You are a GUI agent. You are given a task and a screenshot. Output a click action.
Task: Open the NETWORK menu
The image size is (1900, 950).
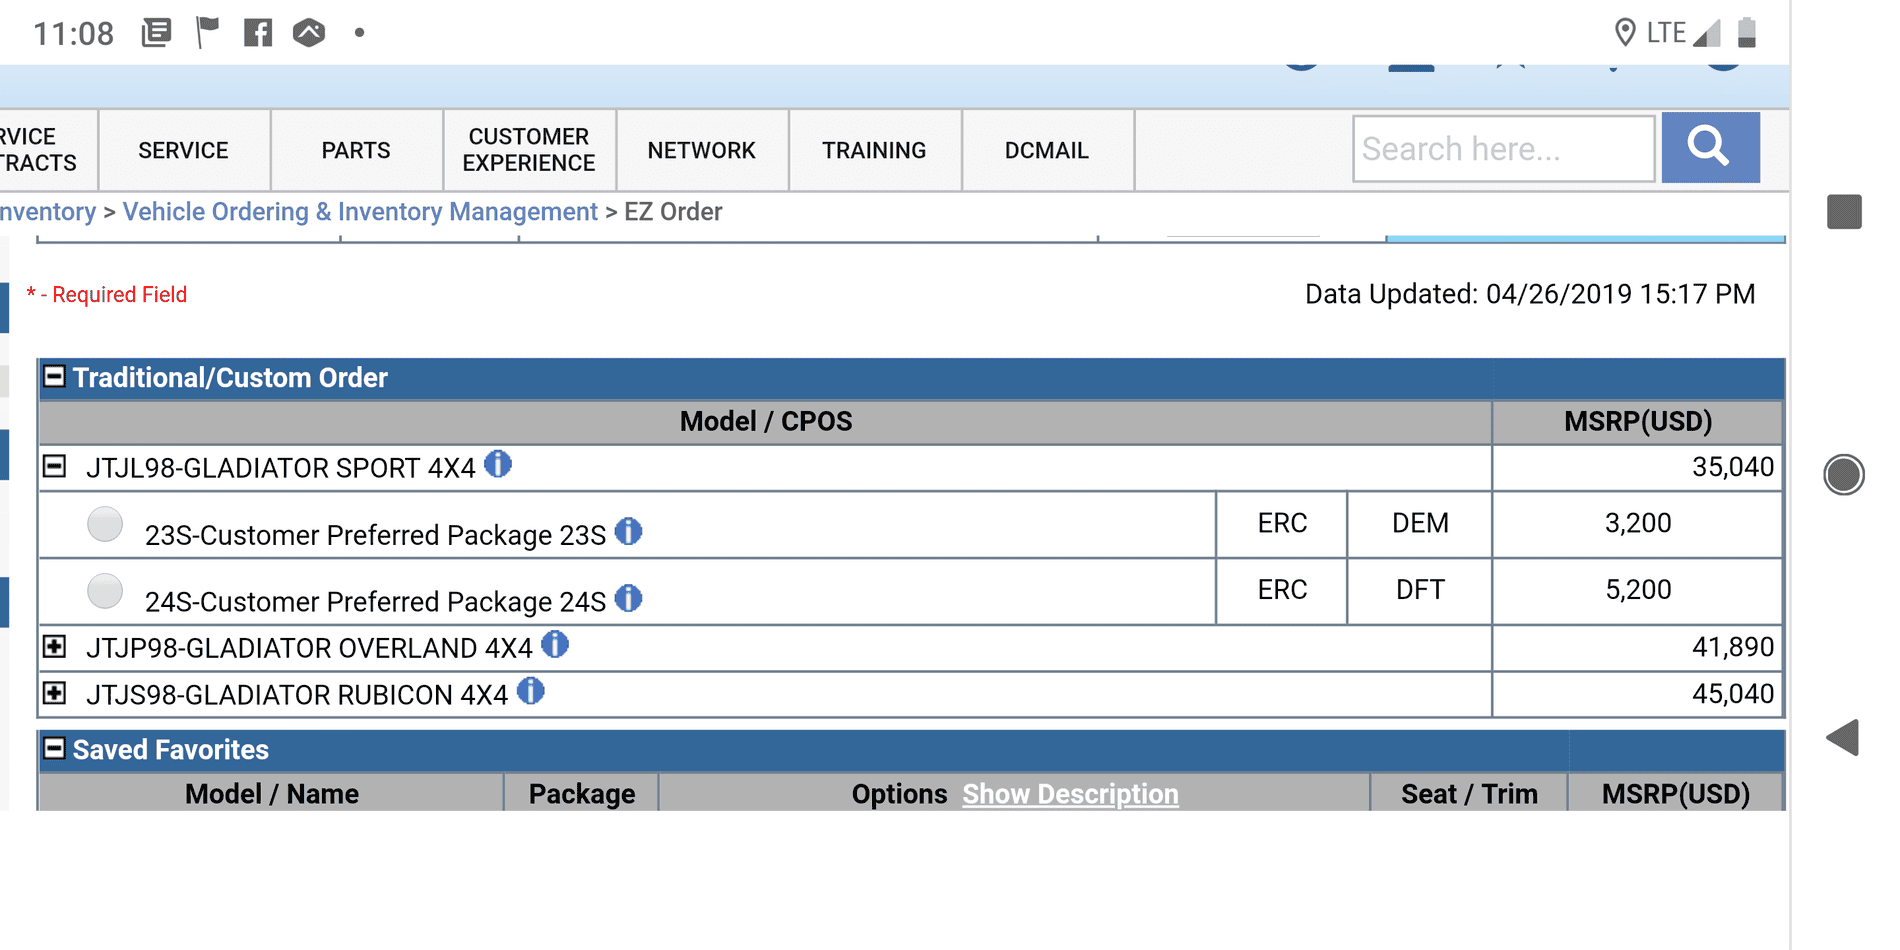click(702, 150)
